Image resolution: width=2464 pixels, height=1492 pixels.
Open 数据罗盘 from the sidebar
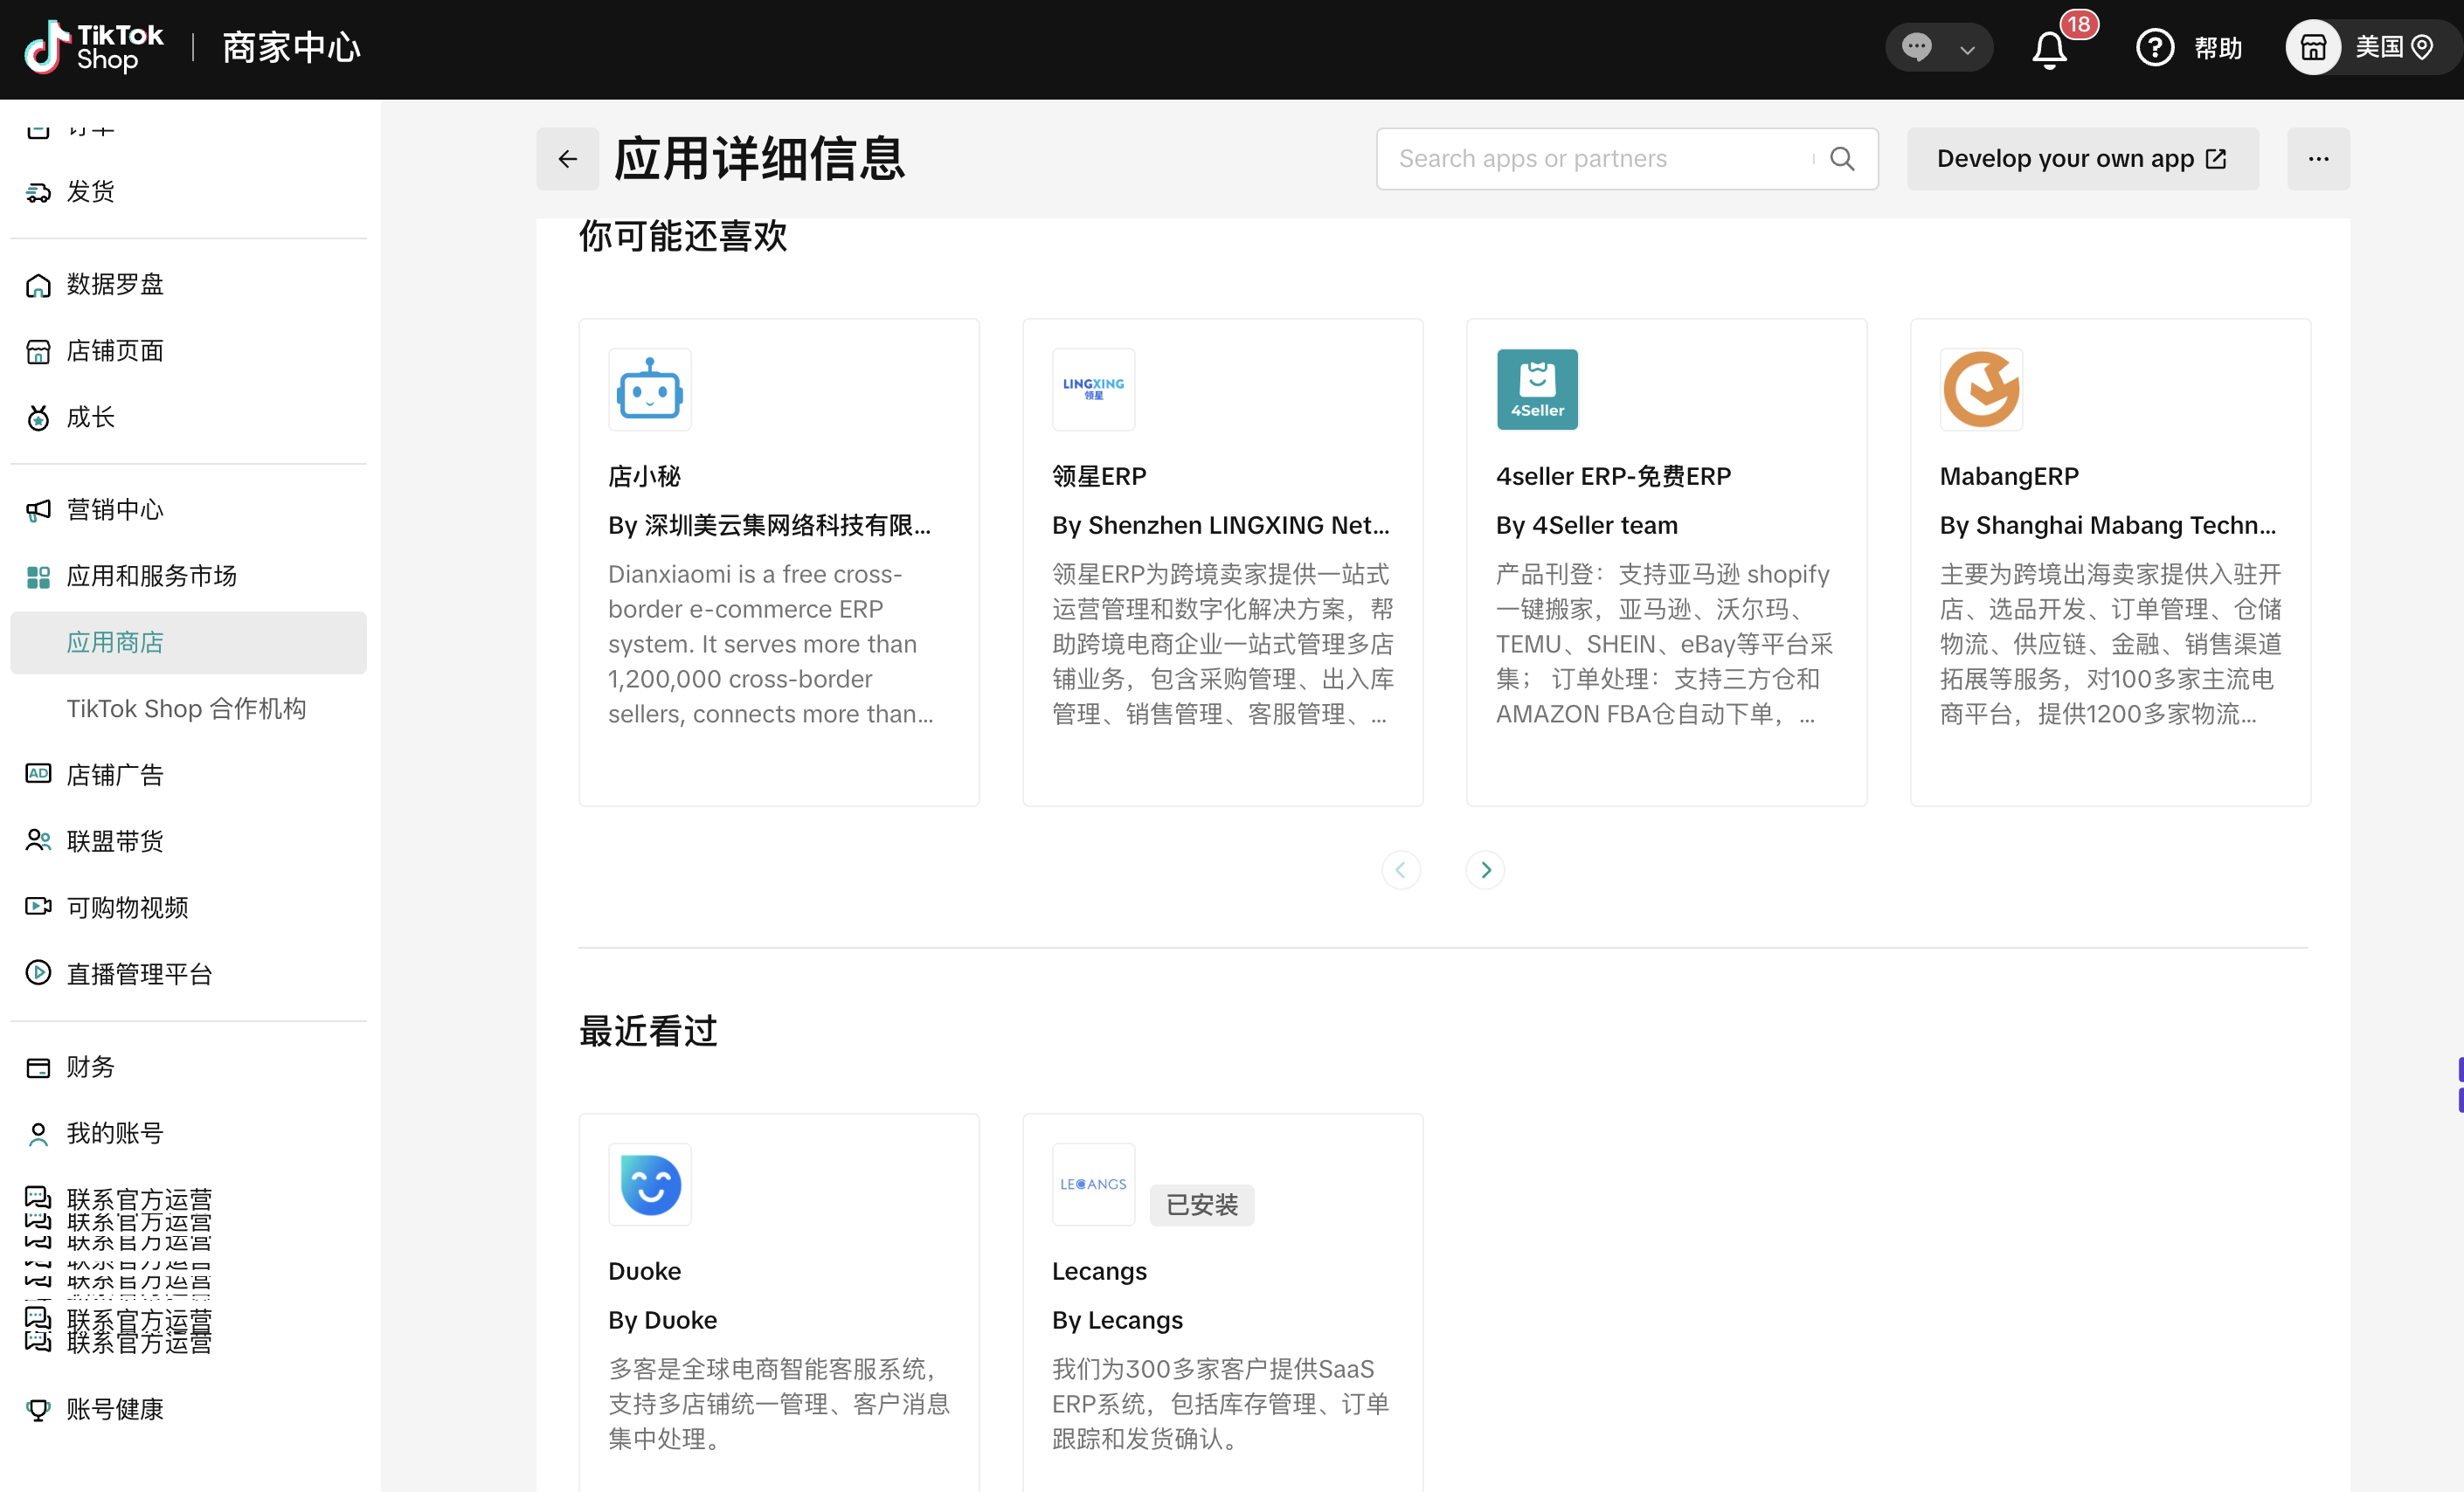(x=115, y=284)
